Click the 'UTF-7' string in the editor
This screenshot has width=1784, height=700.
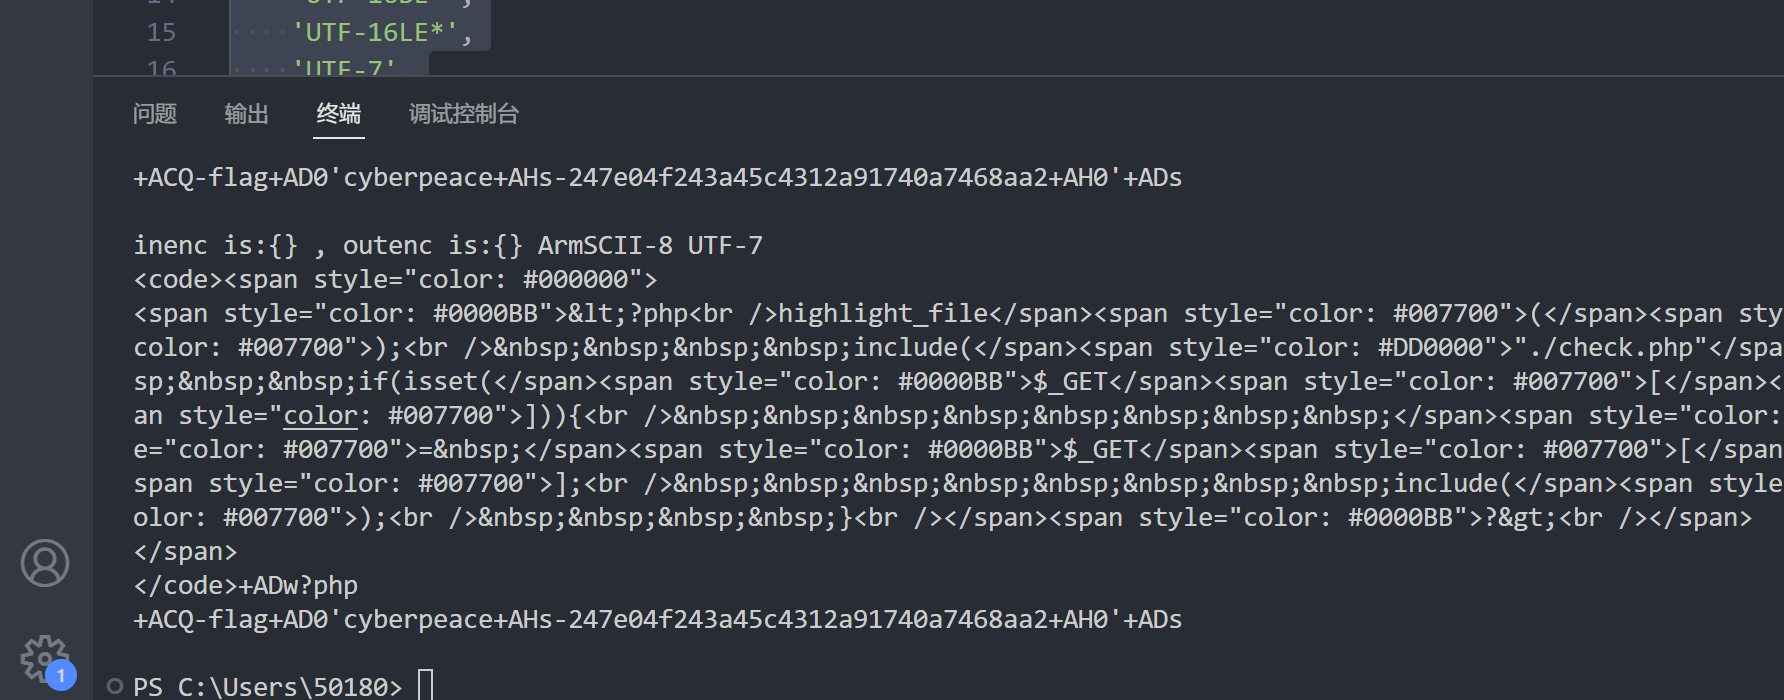(x=344, y=68)
